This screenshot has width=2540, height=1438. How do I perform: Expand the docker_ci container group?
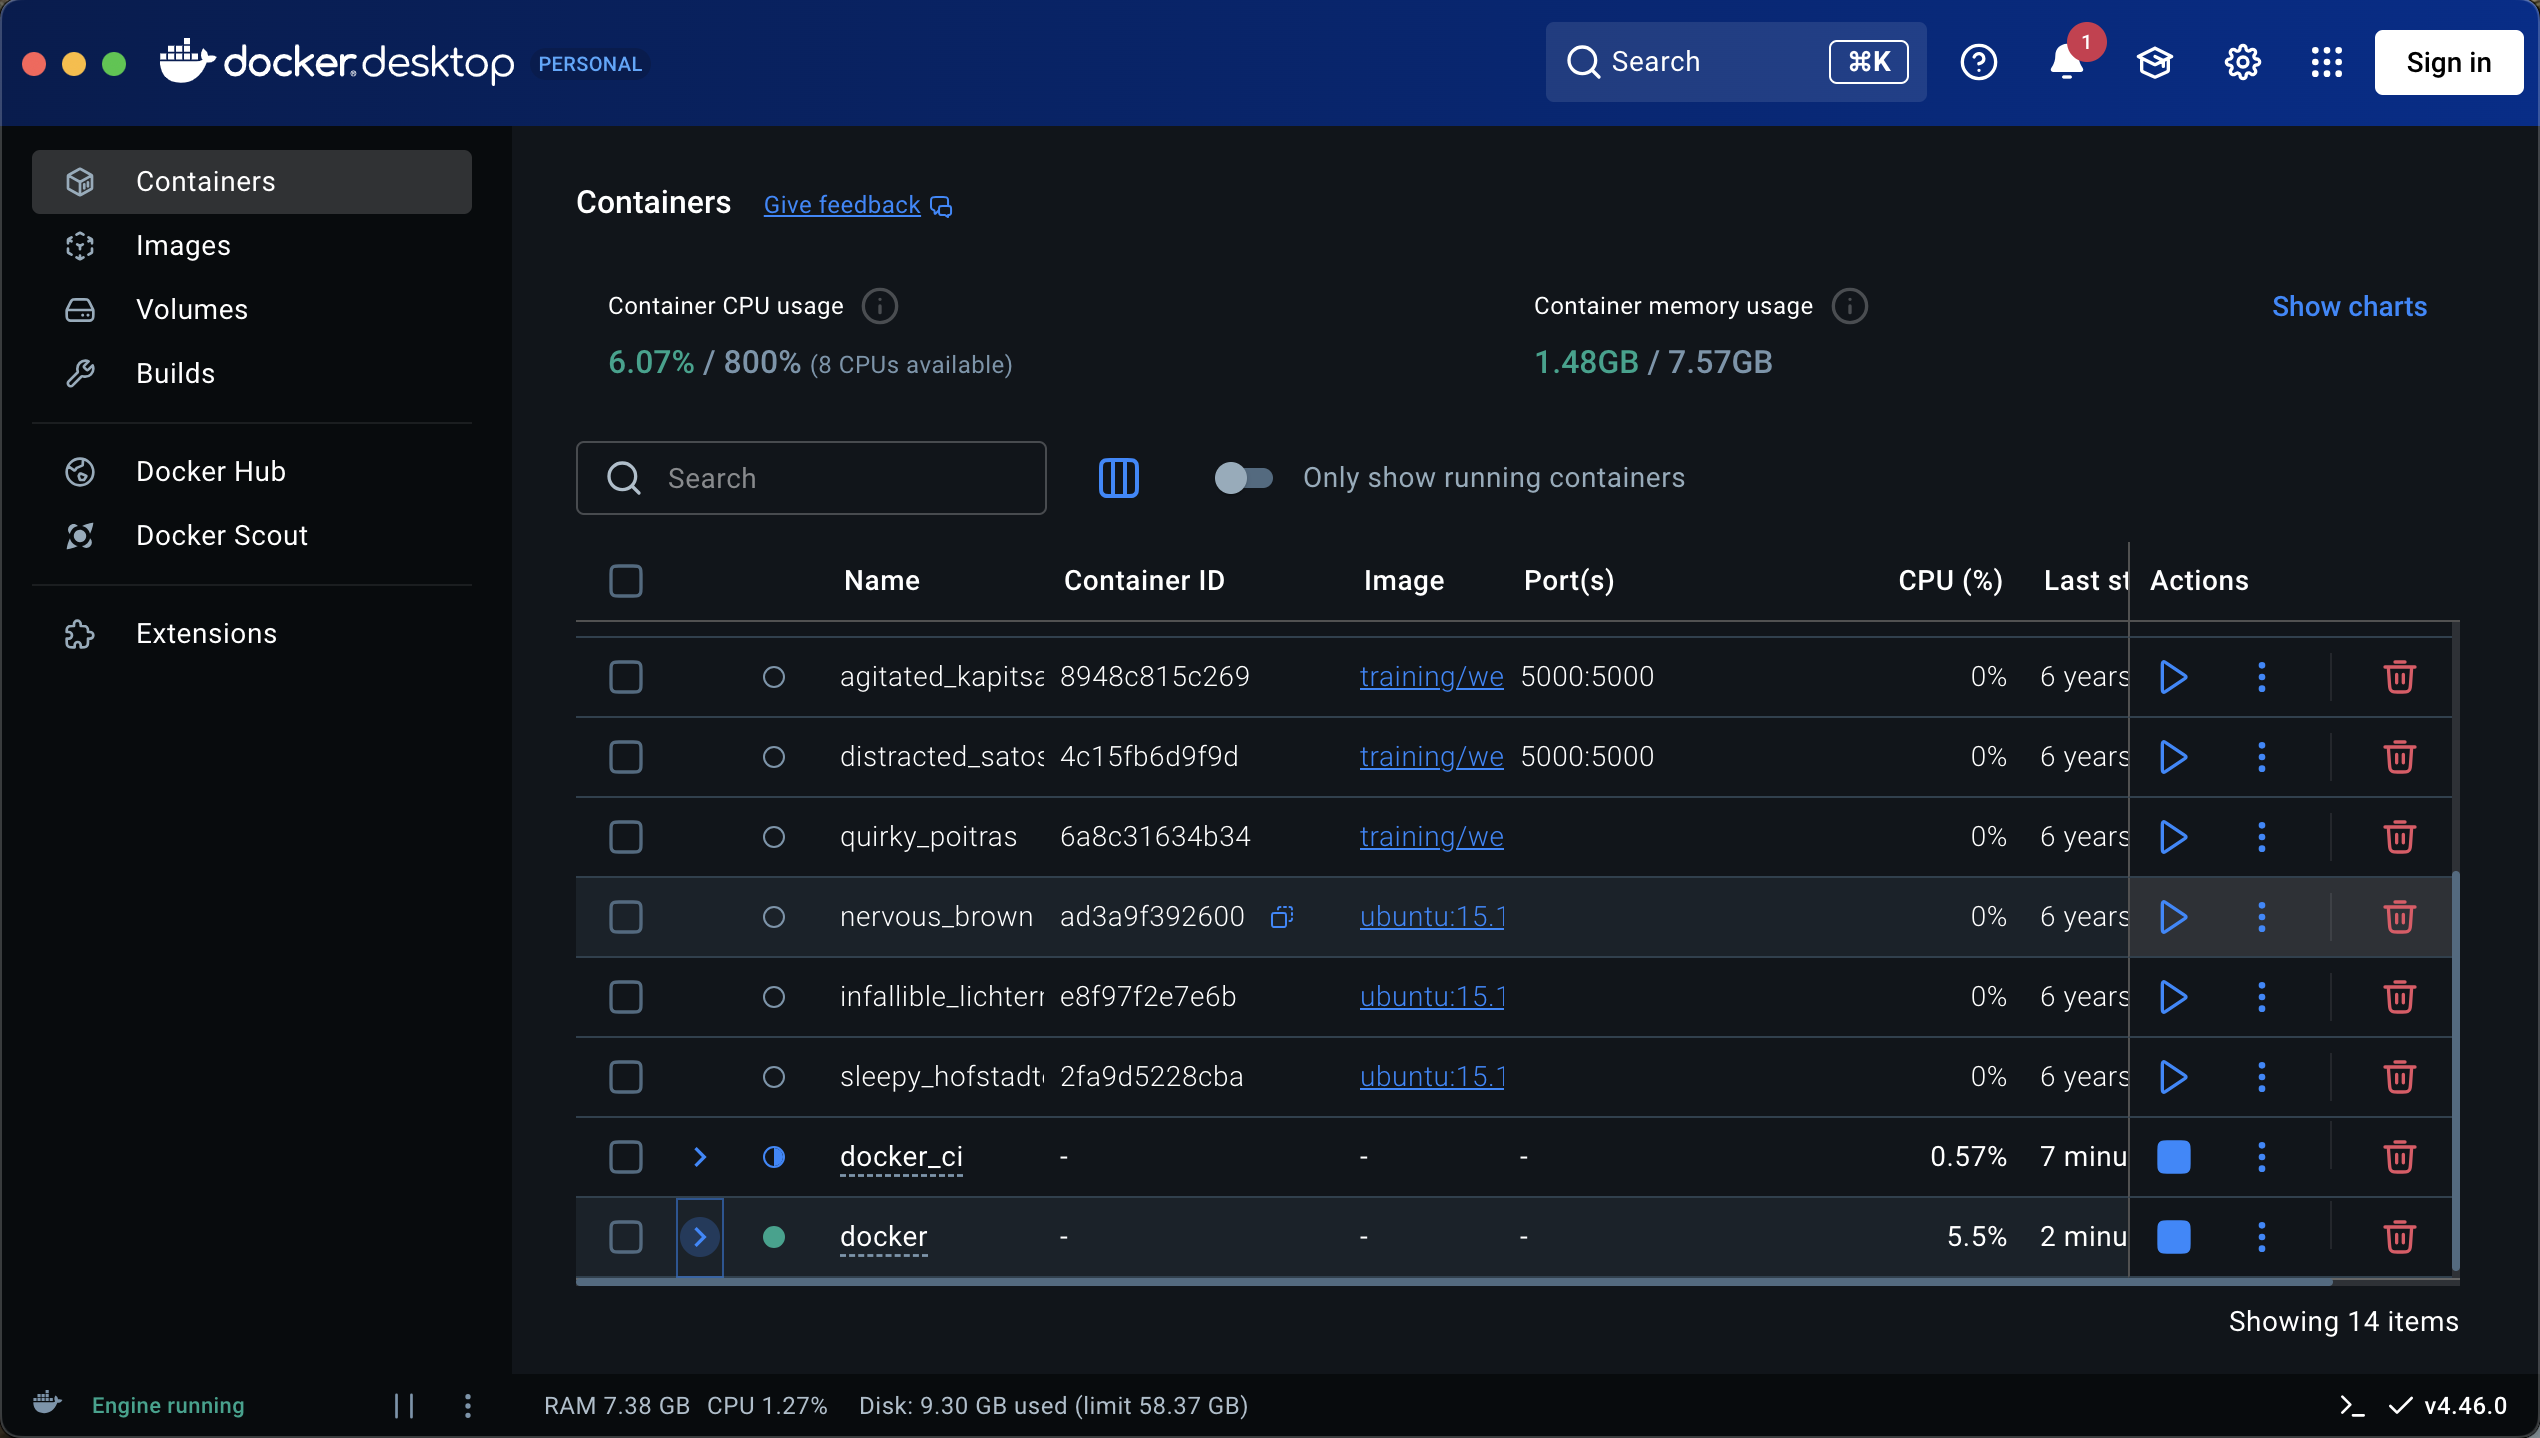click(x=700, y=1157)
